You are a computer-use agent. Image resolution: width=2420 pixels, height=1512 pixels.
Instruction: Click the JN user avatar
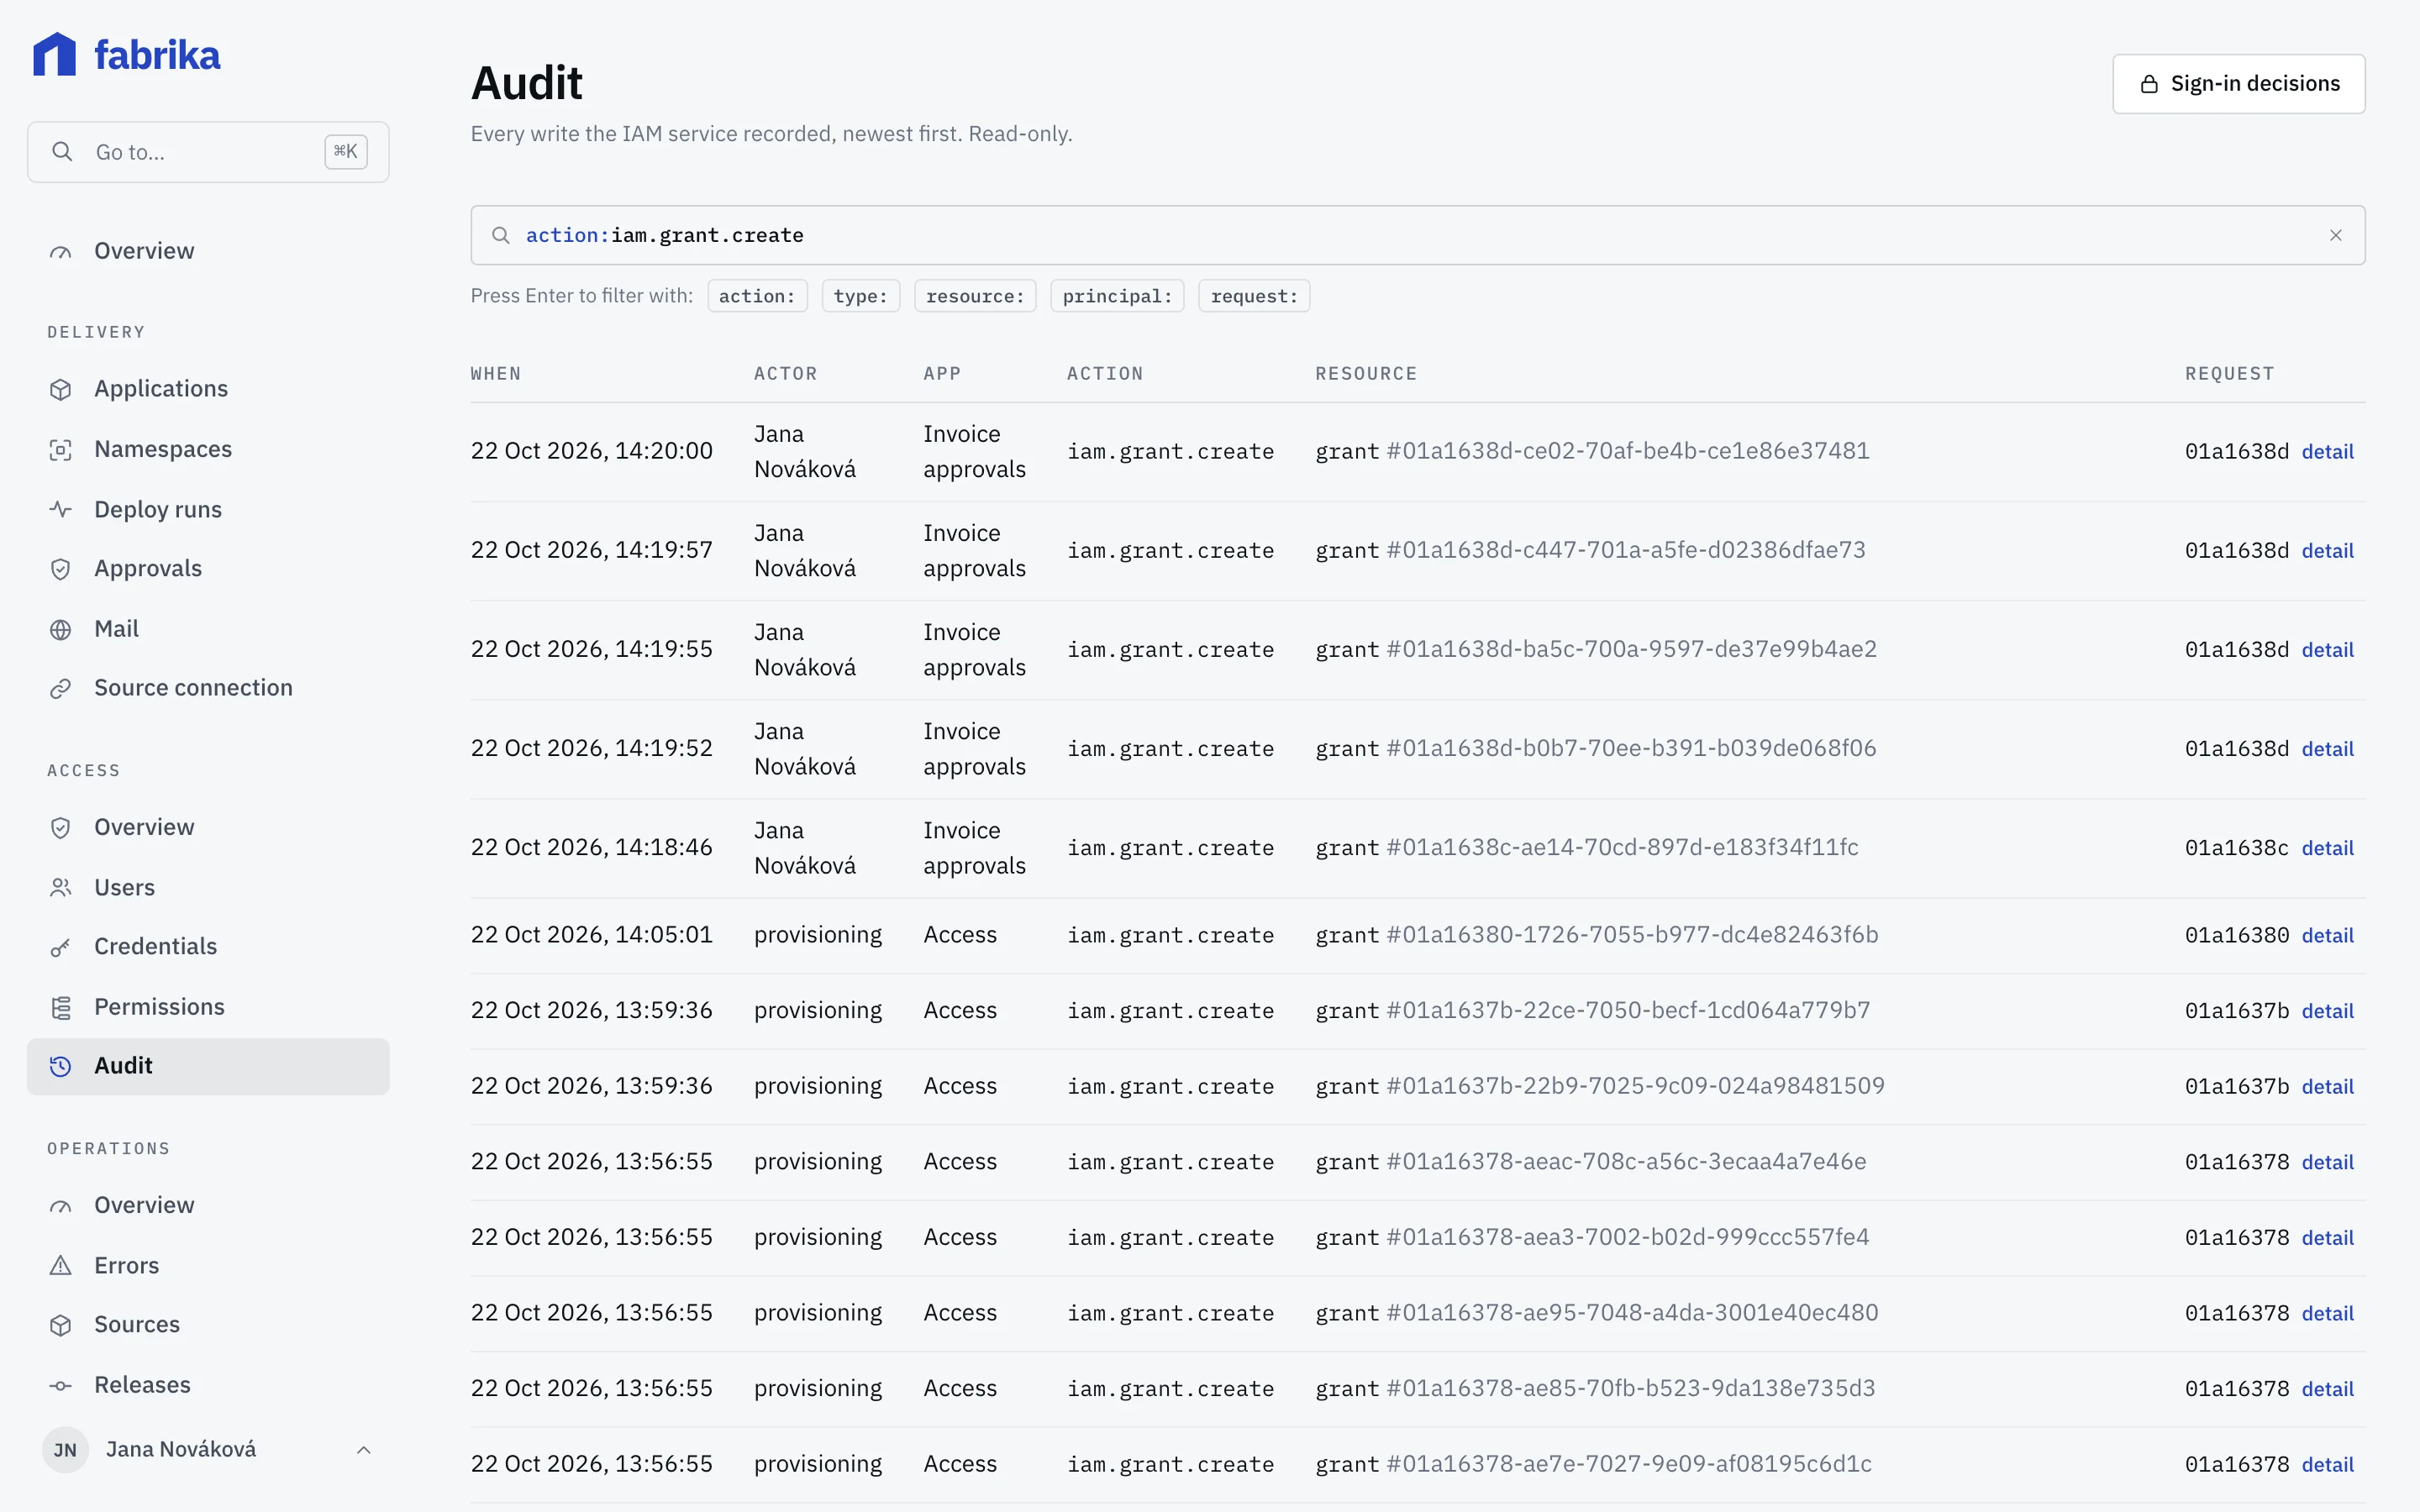(x=65, y=1450)
